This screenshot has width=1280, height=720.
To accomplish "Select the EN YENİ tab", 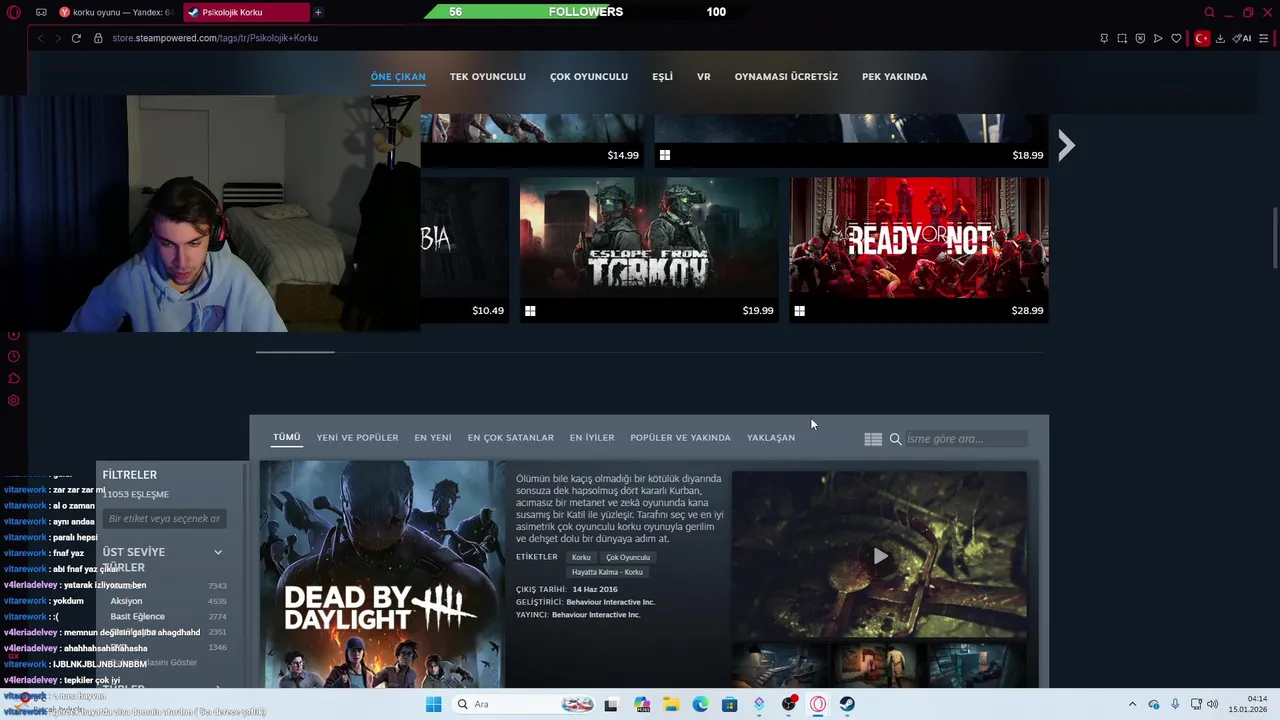I will click(433, 438).
